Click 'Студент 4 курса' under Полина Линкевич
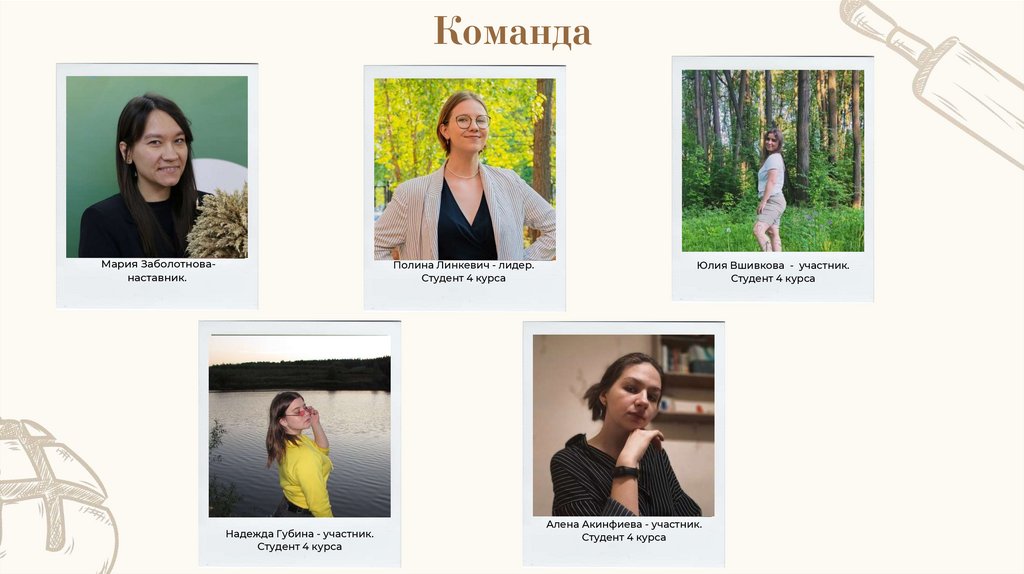 coord(464,278)
